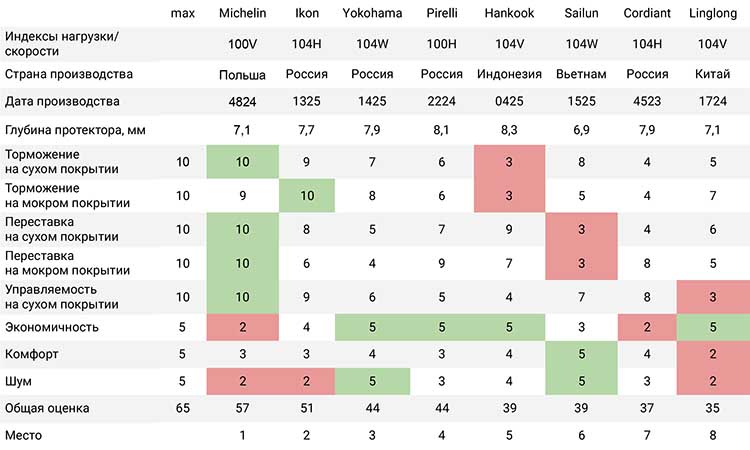Select the Yokohama column header
This screenshot has height=450, width=750.
point(372,13)
